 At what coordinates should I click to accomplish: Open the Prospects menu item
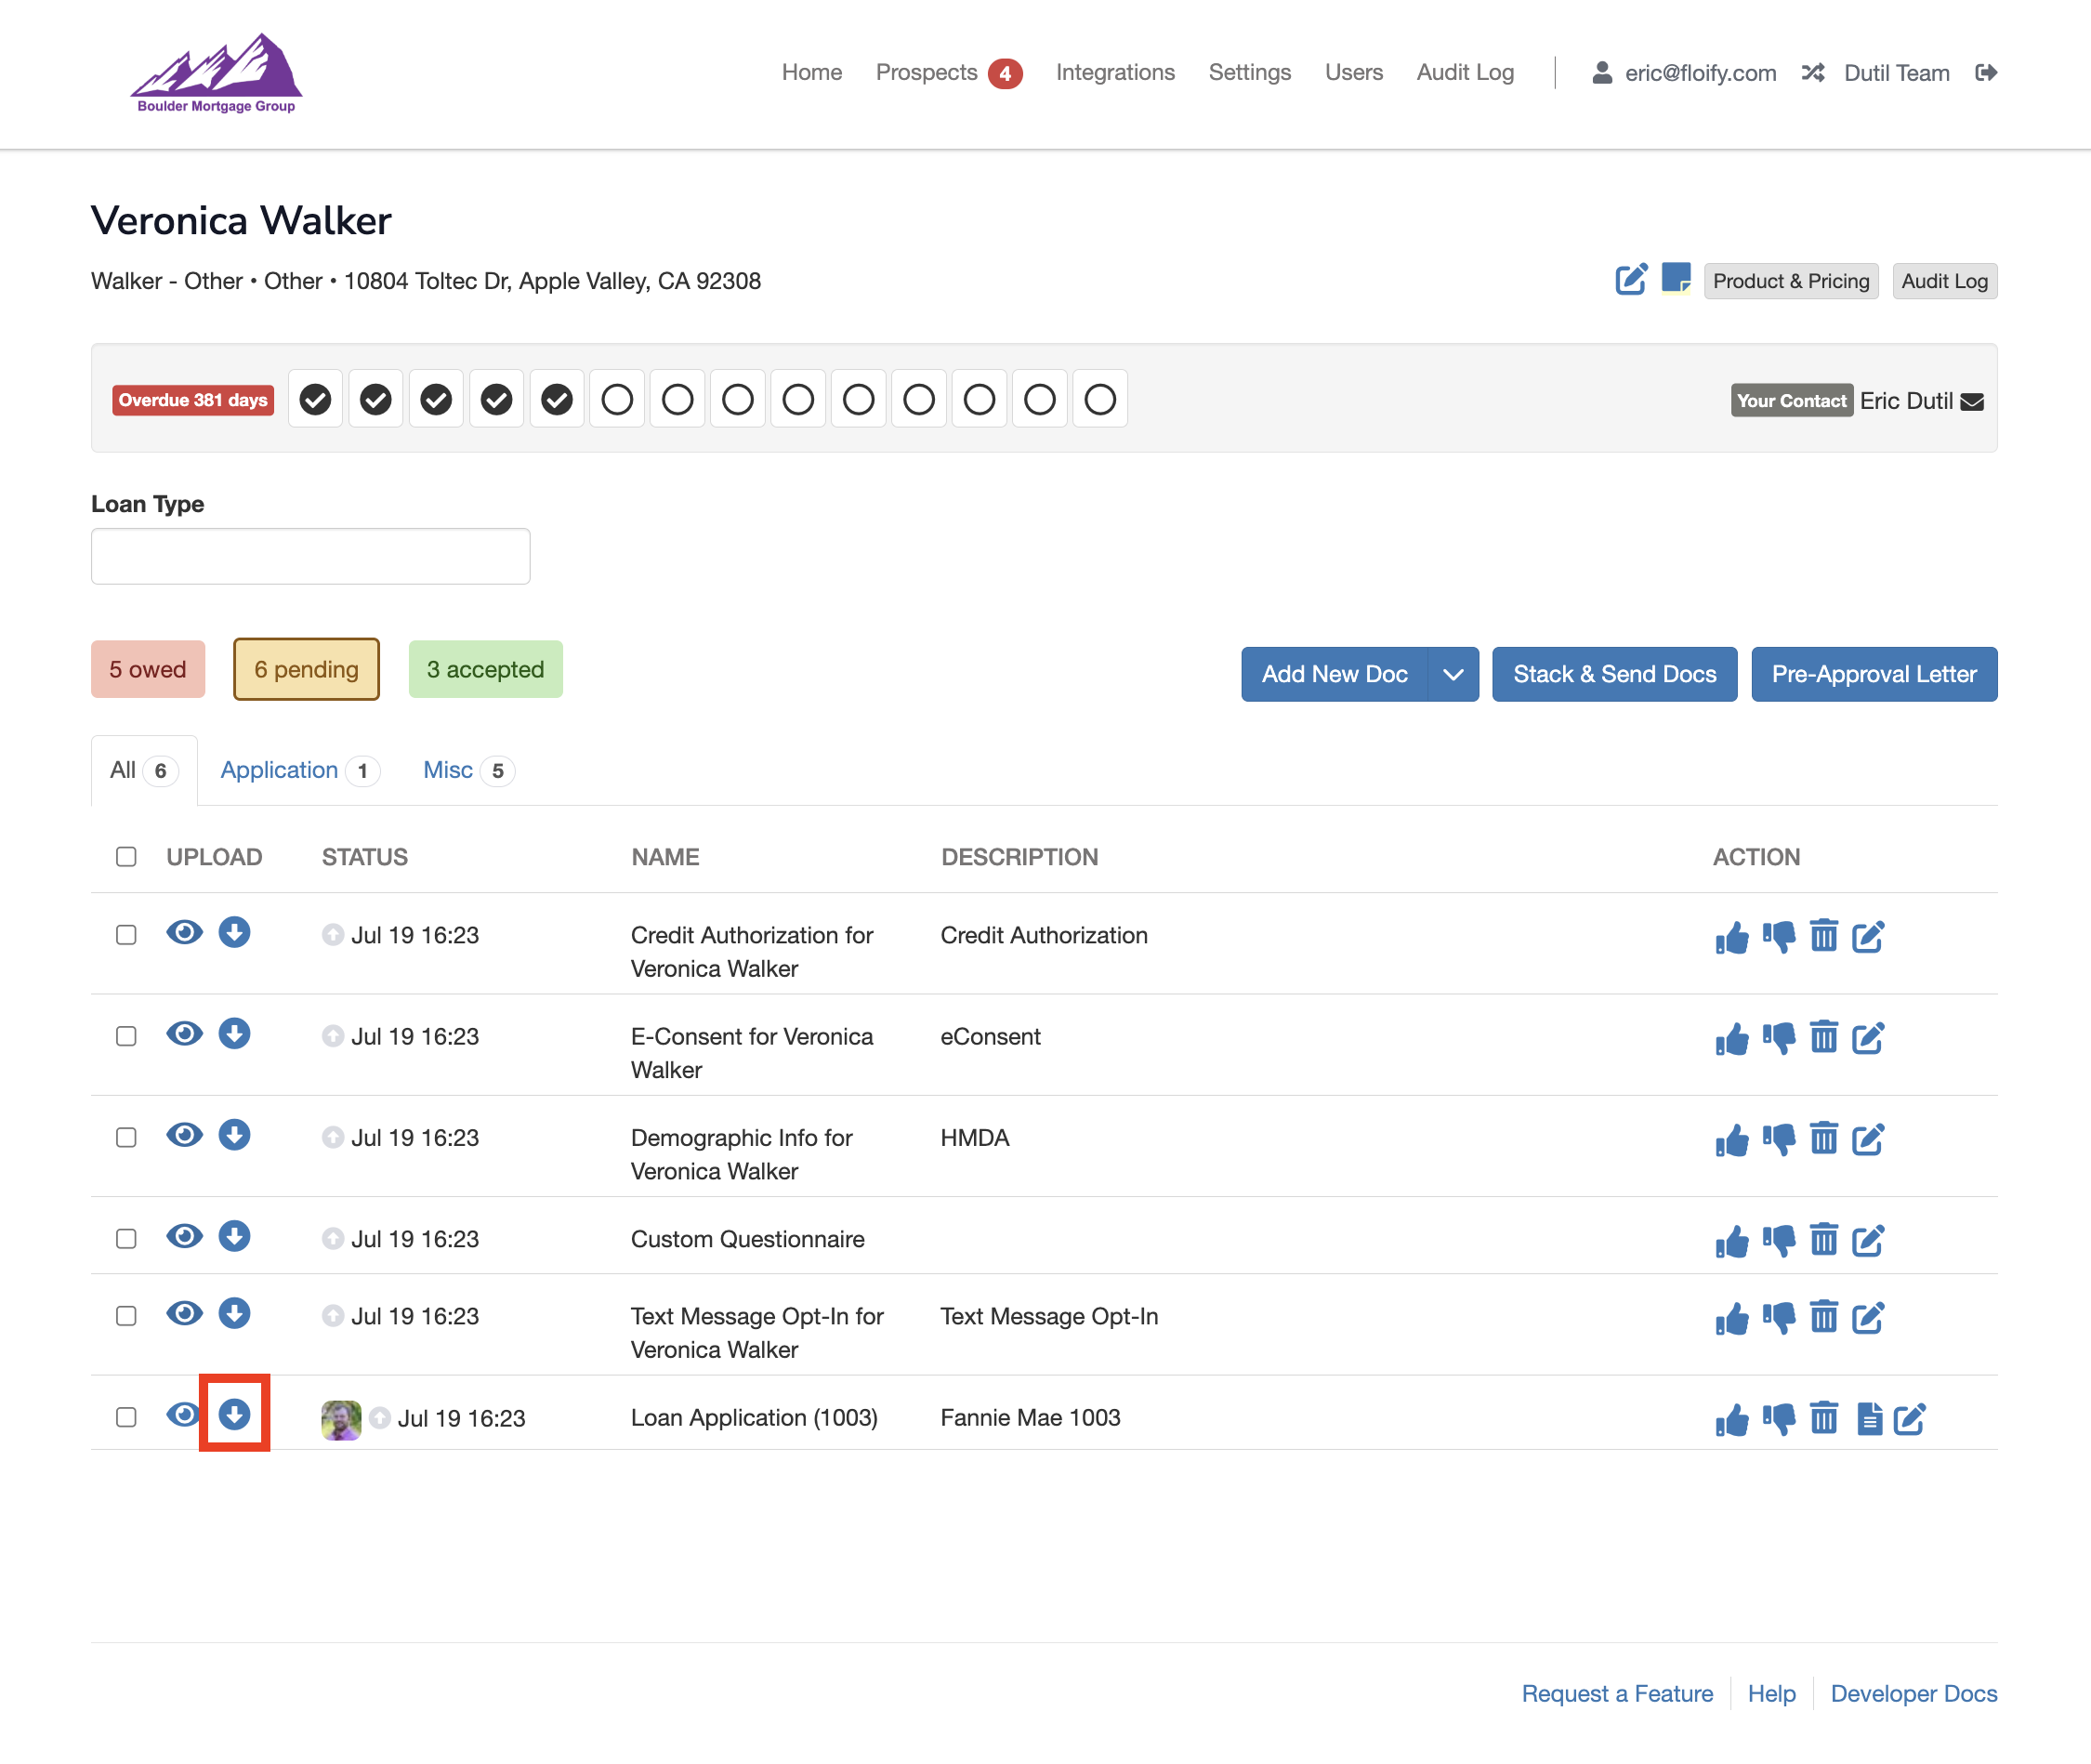926,73
